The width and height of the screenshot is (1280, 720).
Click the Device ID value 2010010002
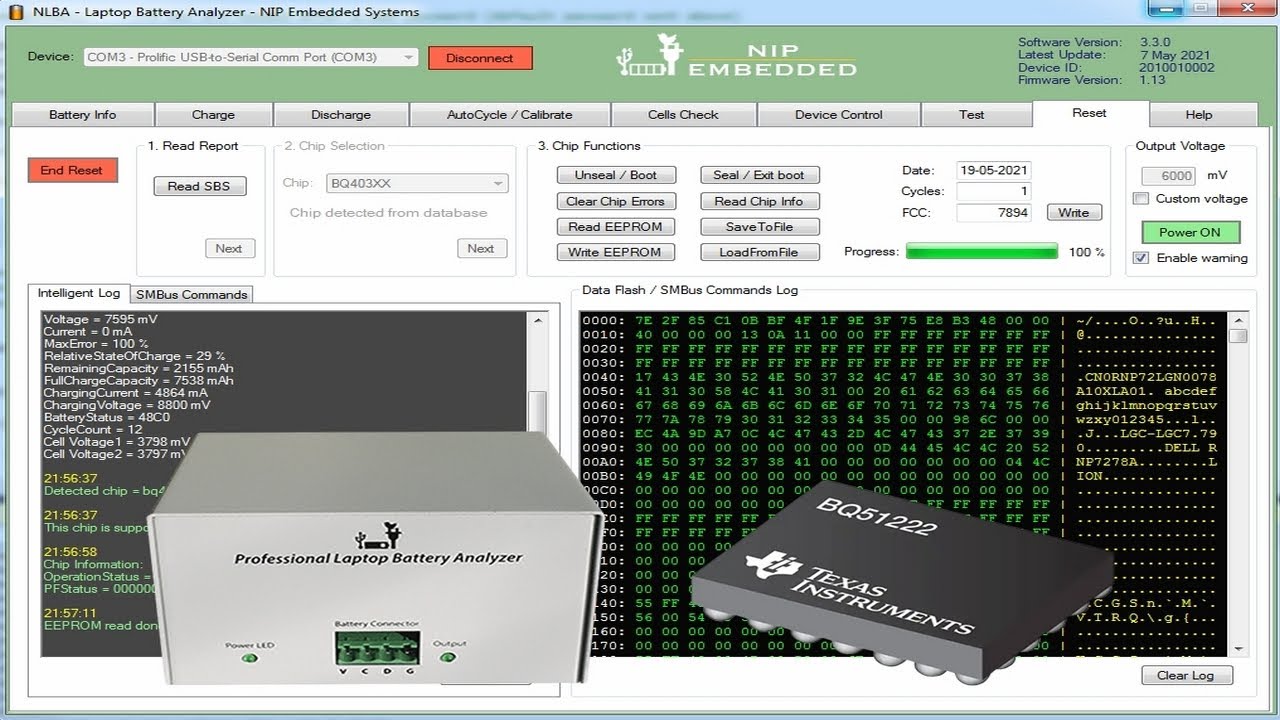click(1177, 68)
